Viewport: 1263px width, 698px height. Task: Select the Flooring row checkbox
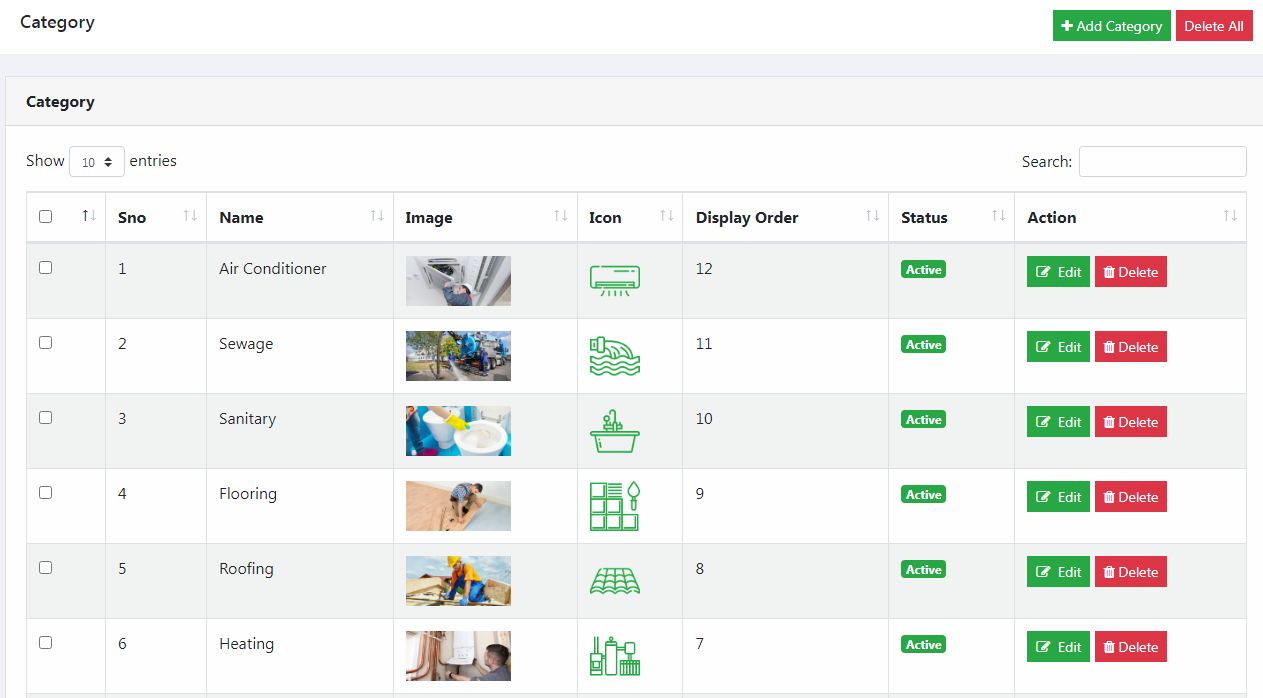coord(45,493)
